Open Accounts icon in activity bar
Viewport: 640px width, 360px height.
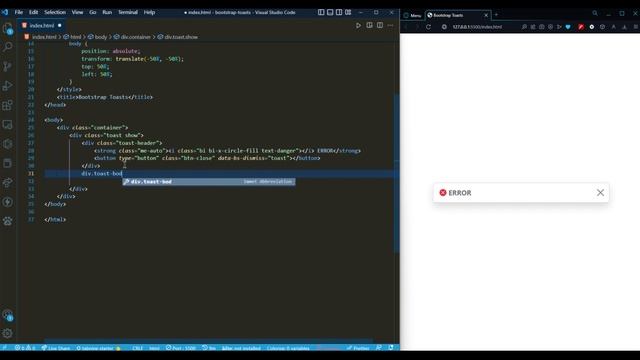pos(7,315)
